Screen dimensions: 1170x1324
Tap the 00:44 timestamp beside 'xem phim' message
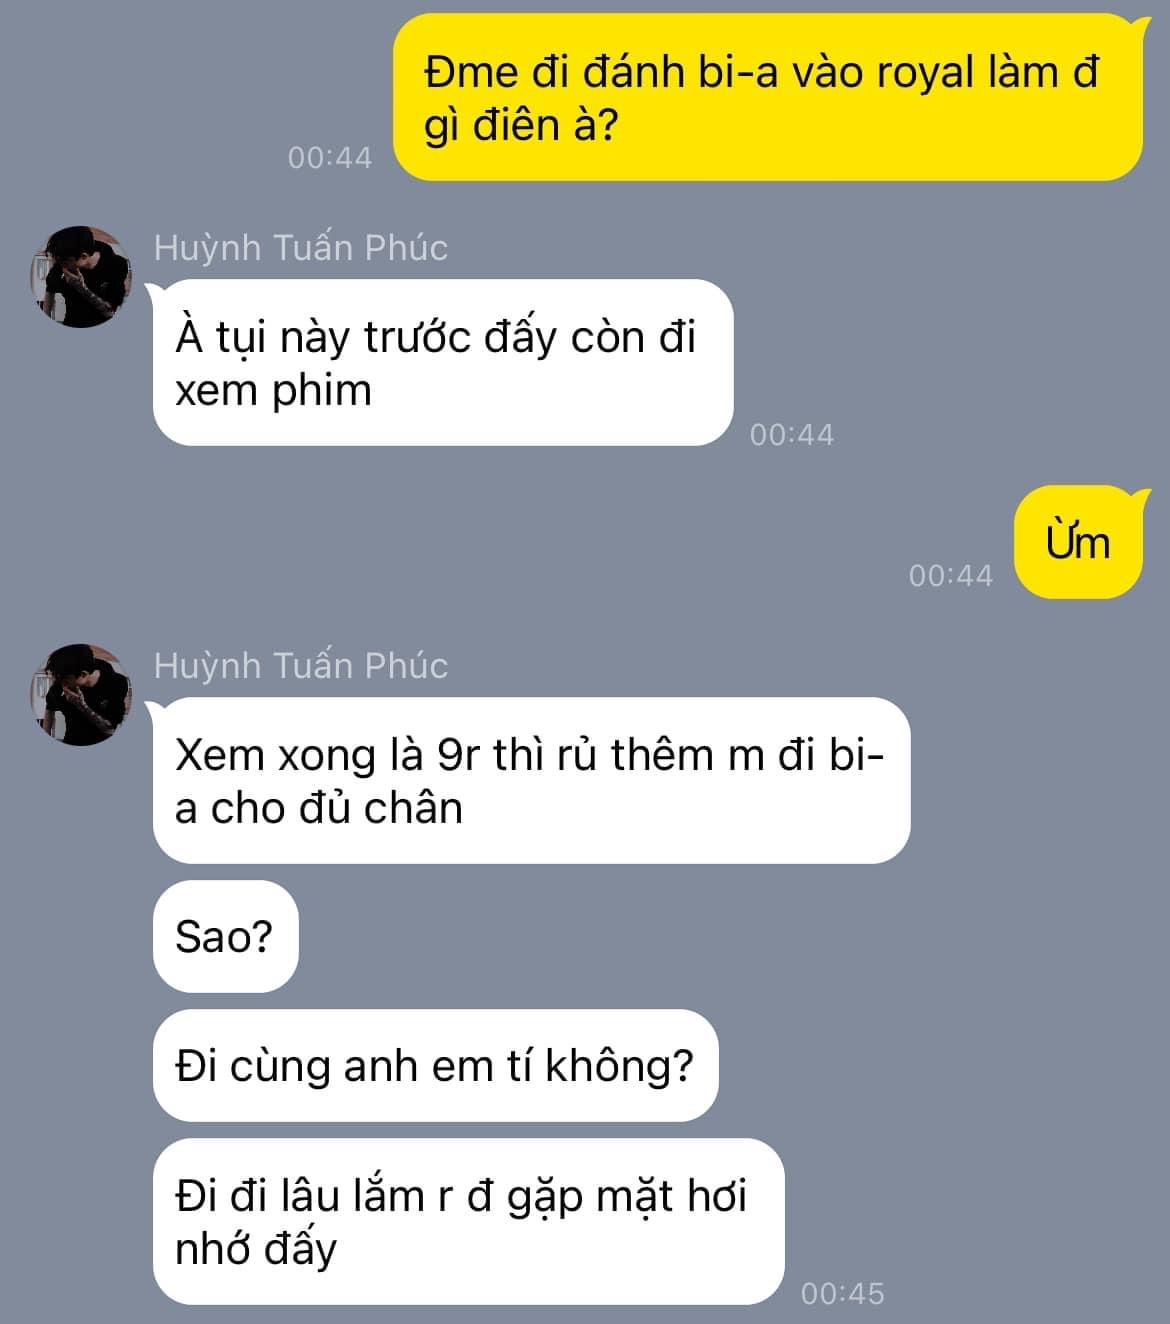coord(792,435)
